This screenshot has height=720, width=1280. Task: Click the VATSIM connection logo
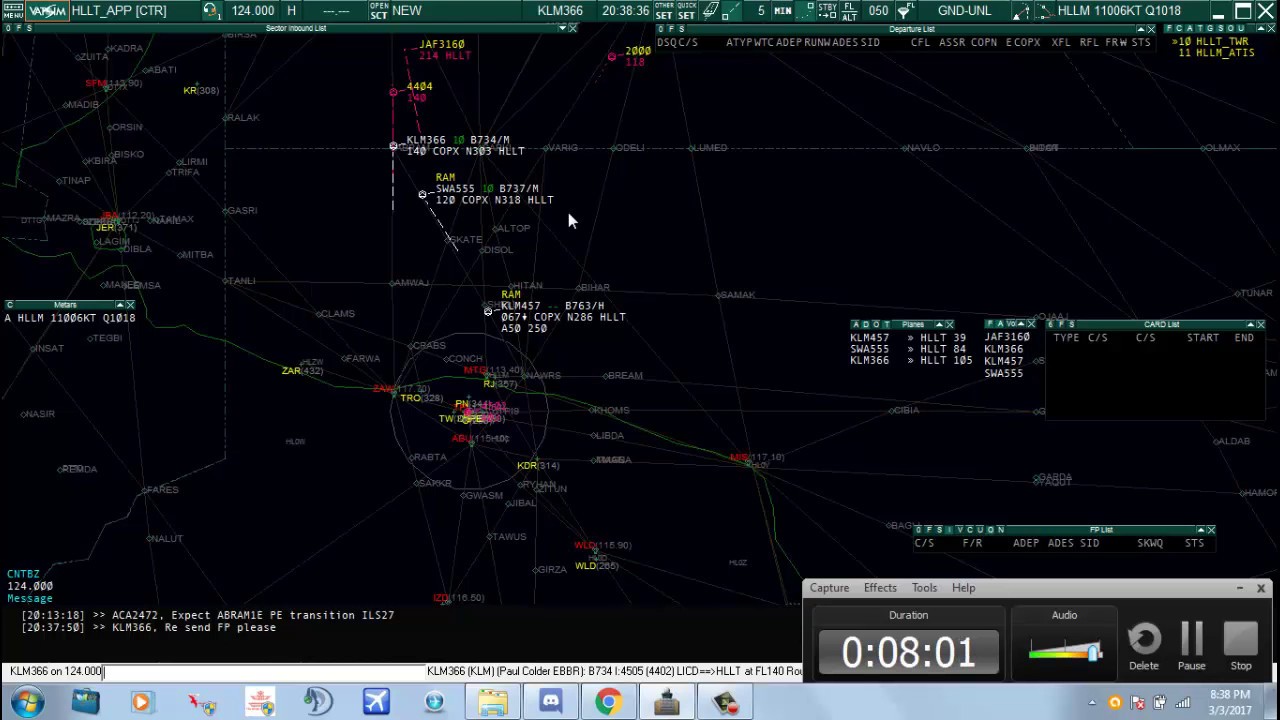coord(48,11)
